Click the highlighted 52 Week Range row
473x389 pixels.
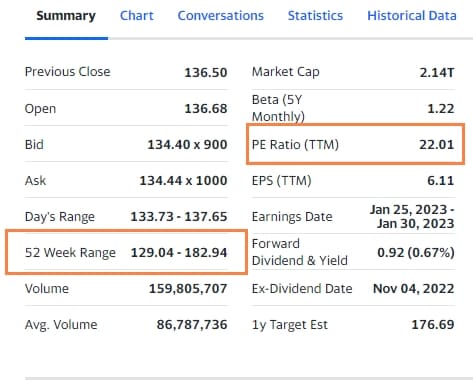(x=126, y=252)
